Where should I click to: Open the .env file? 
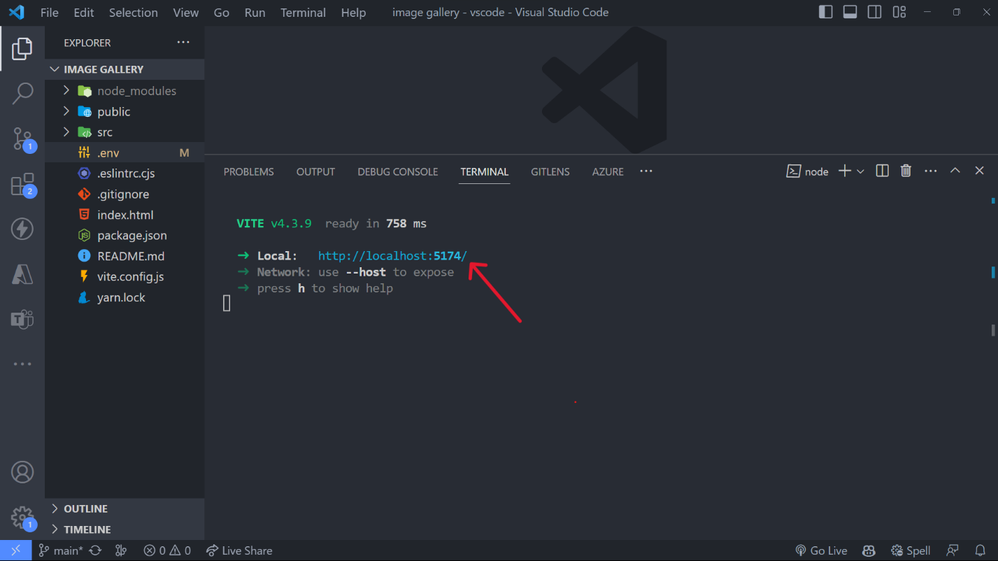pyautogui.click(x=125, y=153)
